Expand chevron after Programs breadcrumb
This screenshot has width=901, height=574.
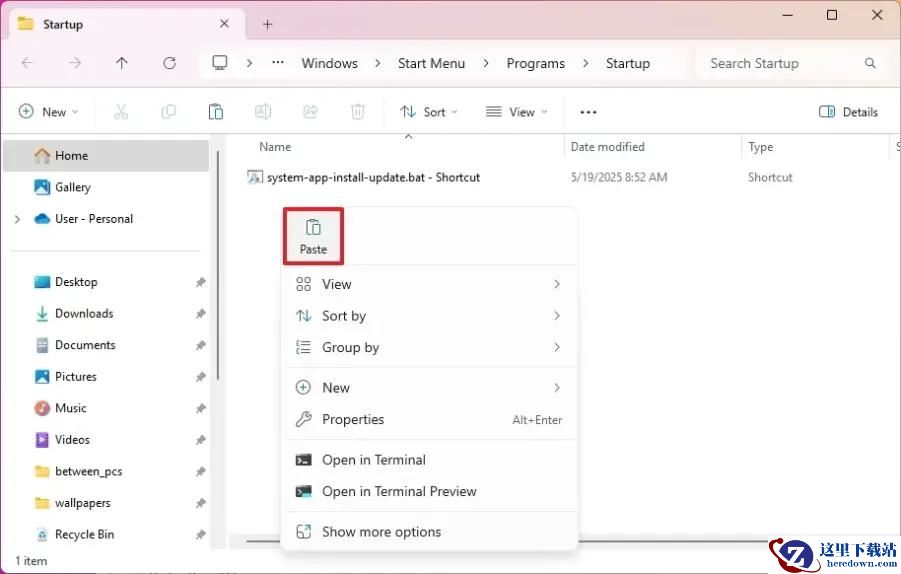[x=586, y=63]
